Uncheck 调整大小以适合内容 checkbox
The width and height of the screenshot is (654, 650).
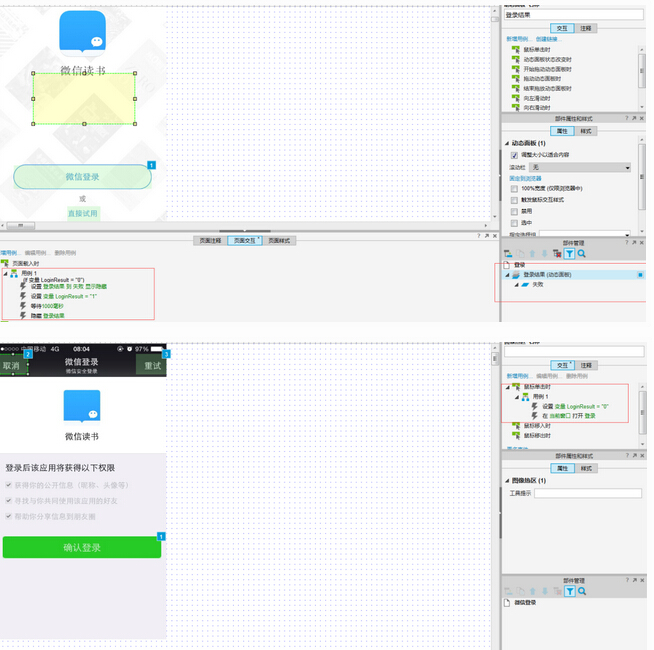[x=514, y=156]
